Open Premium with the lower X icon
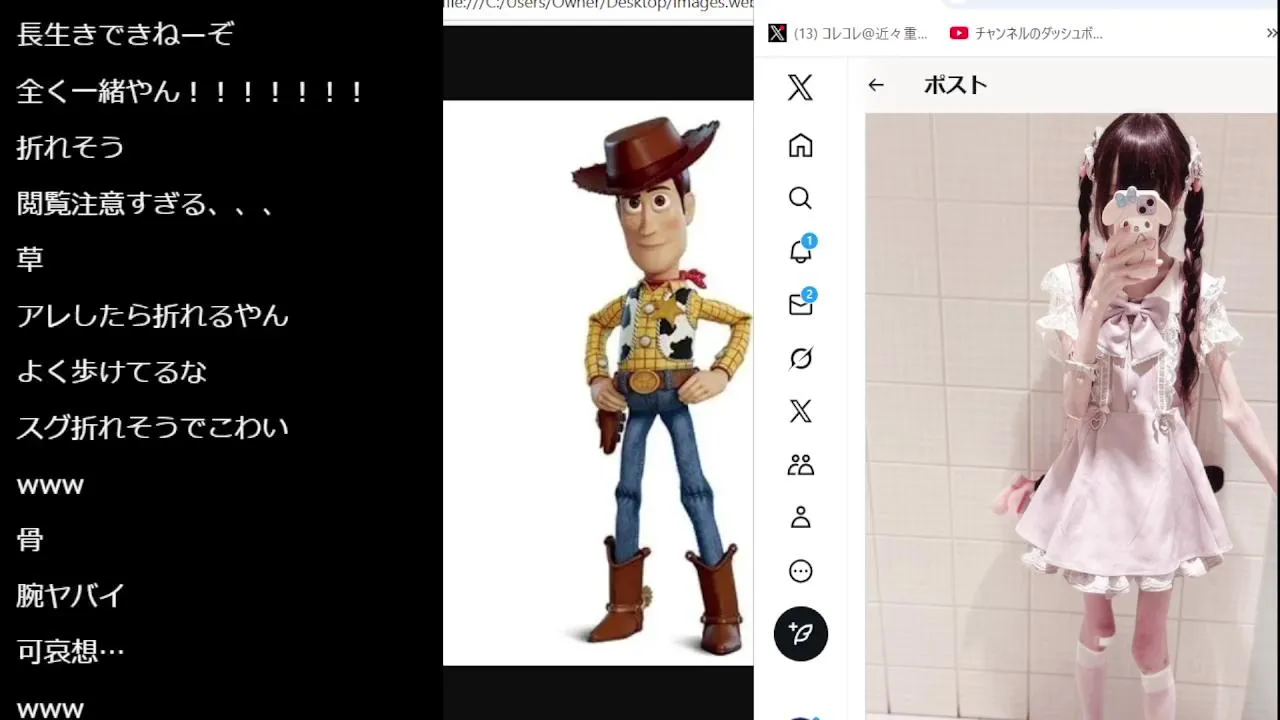This screenshot has height=720, width=1280. 800,411
